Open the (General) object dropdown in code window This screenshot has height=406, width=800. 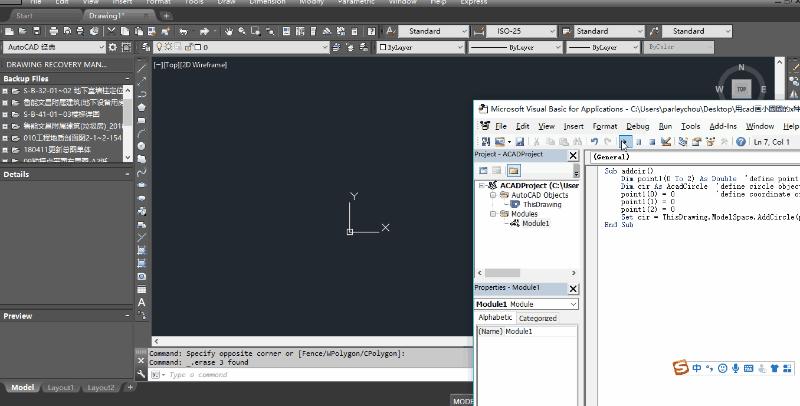tap(695, 157)
